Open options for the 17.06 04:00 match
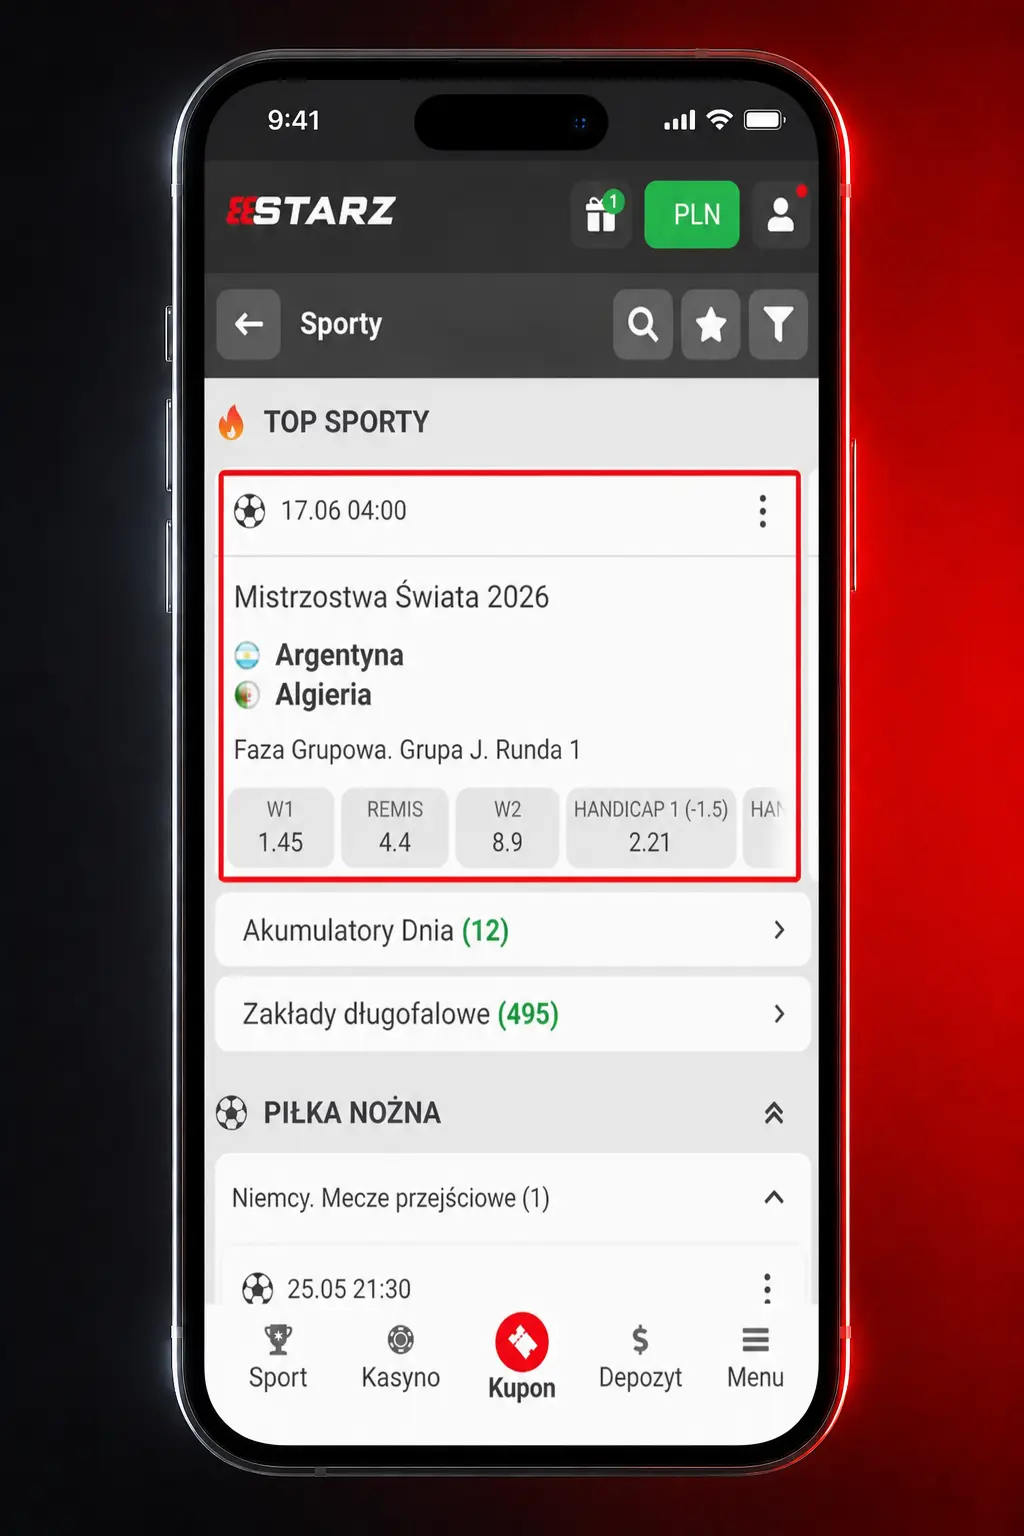Image resolution: width=1024 pixels, height=1536 pixels. pos(763,511)
